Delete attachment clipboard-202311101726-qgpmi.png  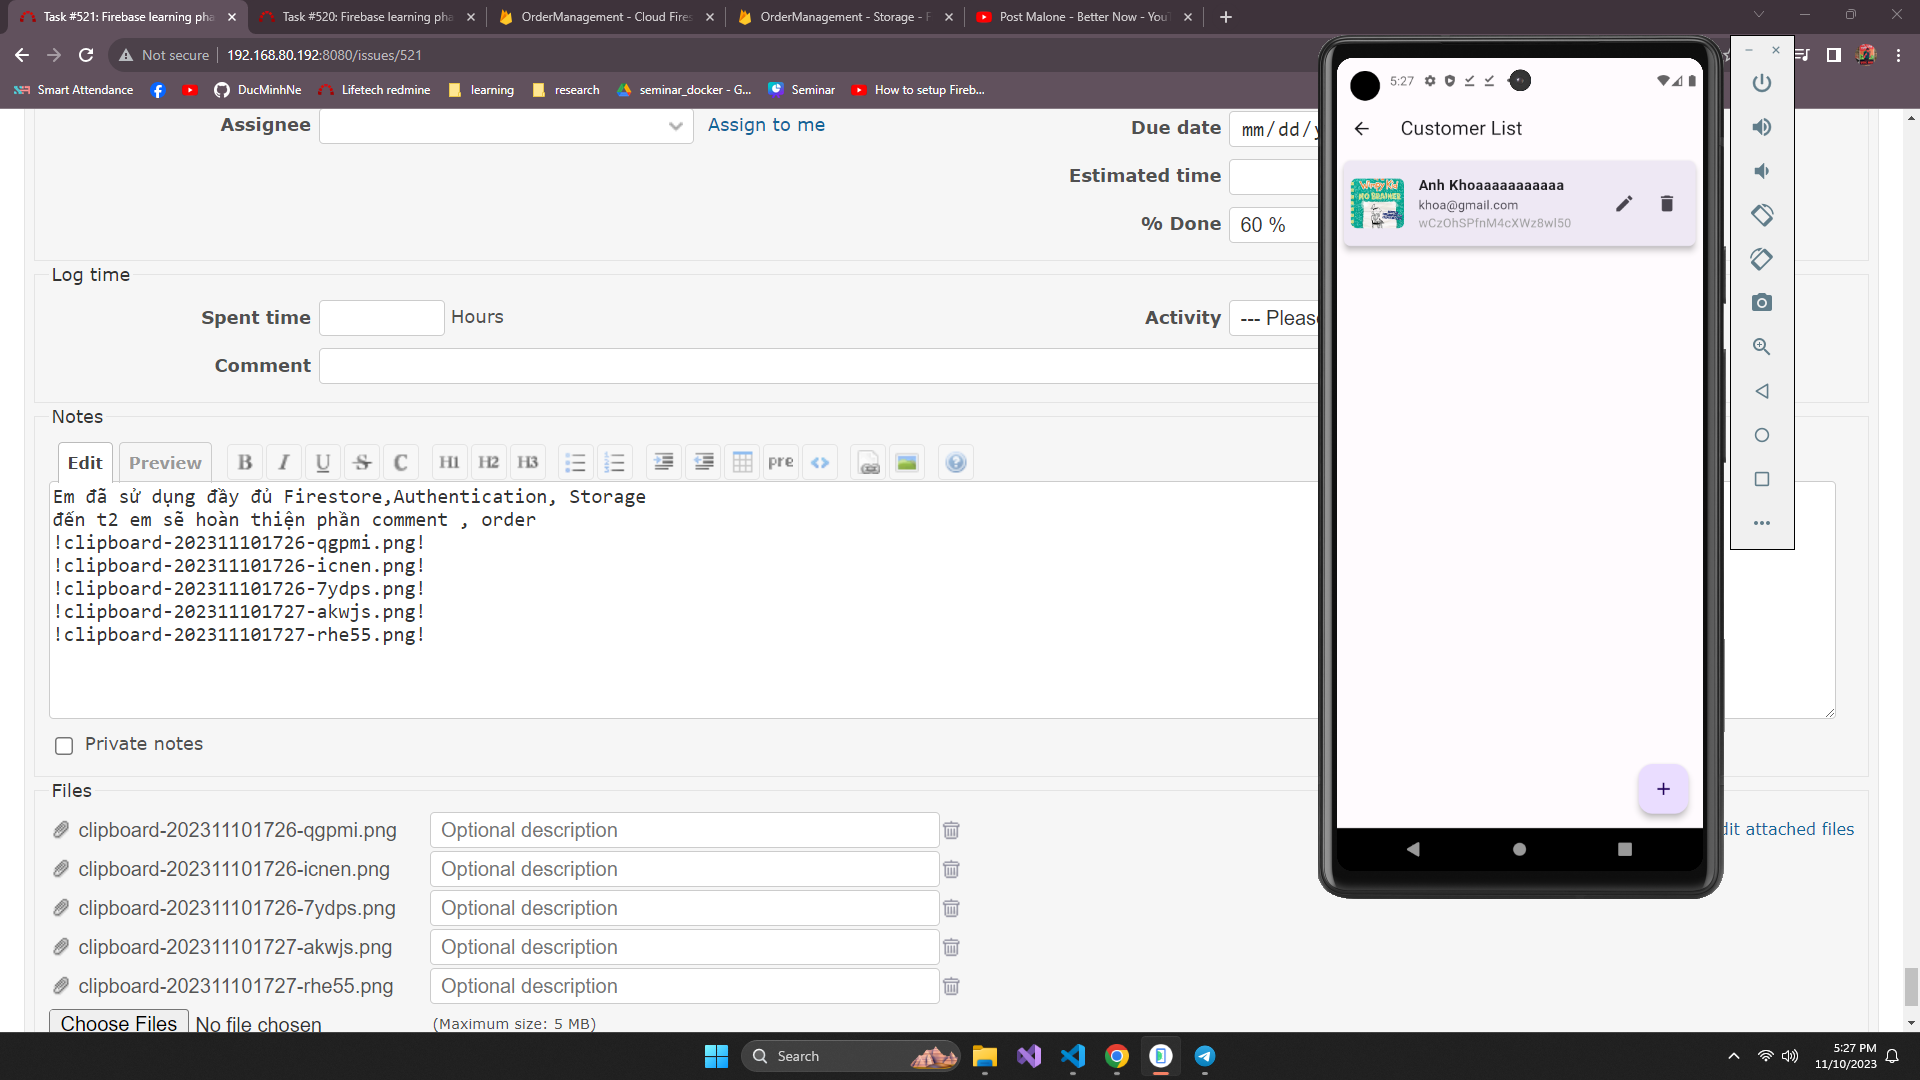951,830
